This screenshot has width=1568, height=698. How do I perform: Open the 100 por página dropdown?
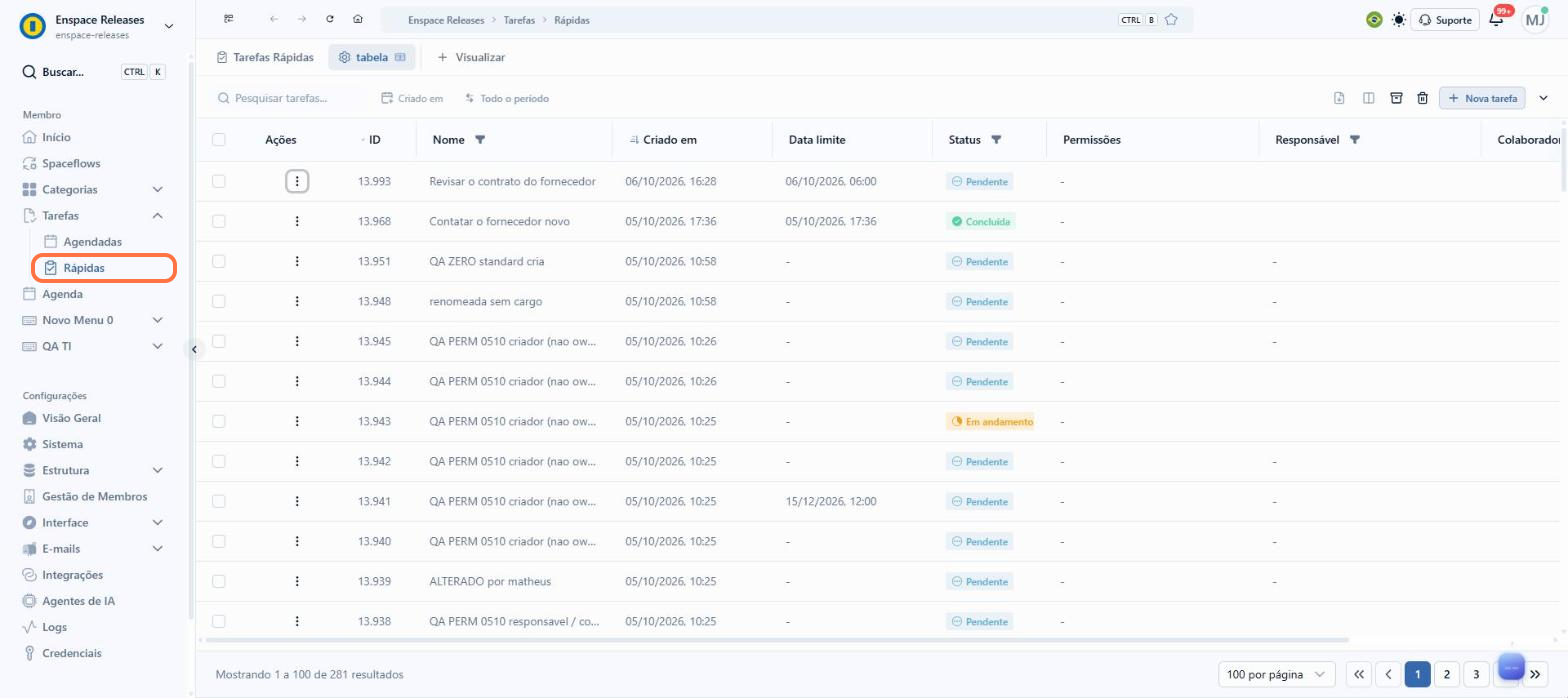(x=1277, y=674)
